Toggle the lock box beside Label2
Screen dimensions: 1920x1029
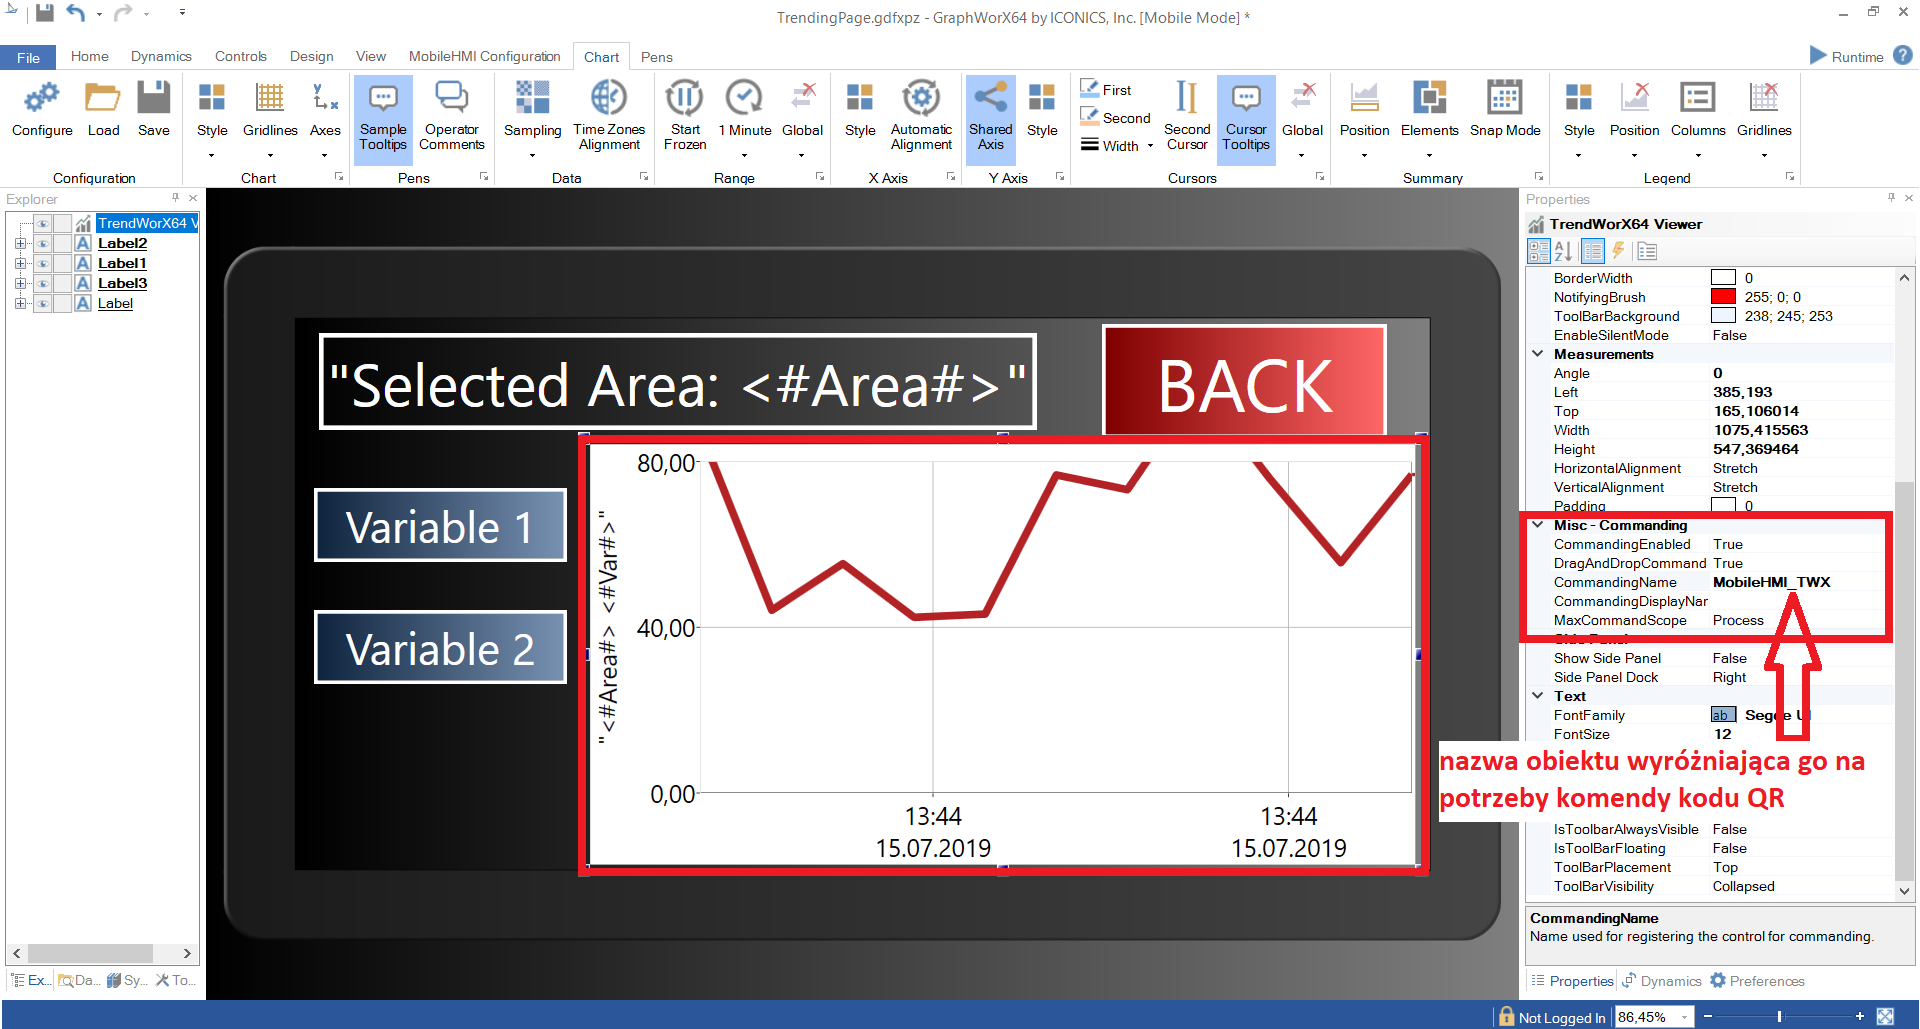(x=63, y=243)
